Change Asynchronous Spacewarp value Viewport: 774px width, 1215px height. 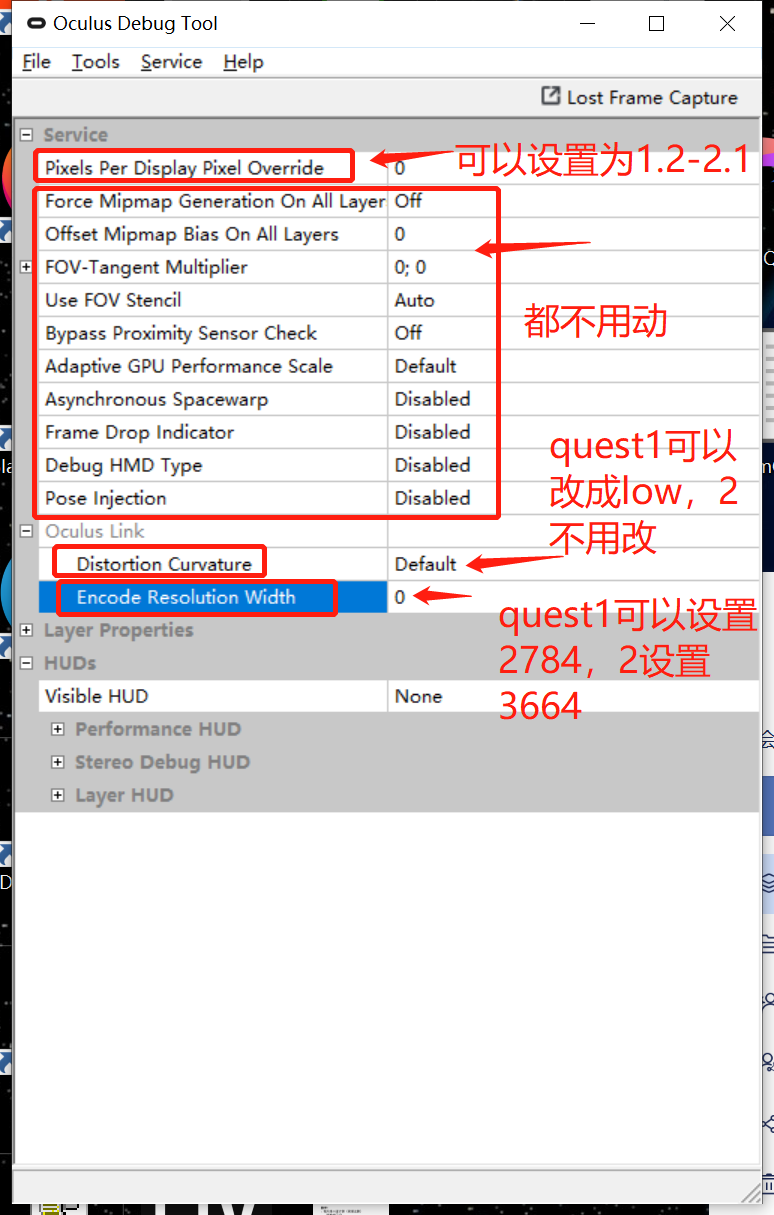pyautogui.click(x=572, y=399)
